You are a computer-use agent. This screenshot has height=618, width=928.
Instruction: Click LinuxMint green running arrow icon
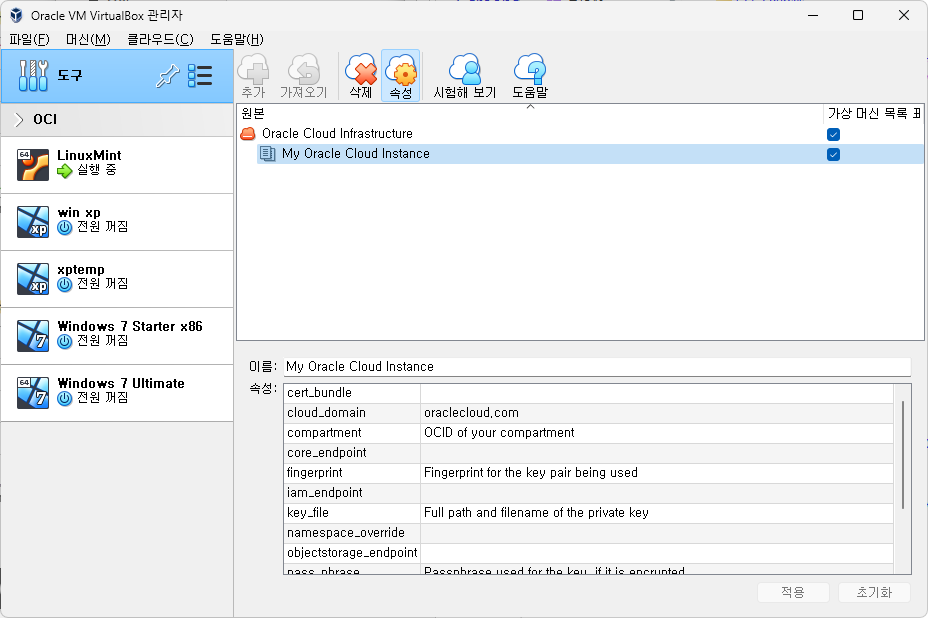click(65, 171)
